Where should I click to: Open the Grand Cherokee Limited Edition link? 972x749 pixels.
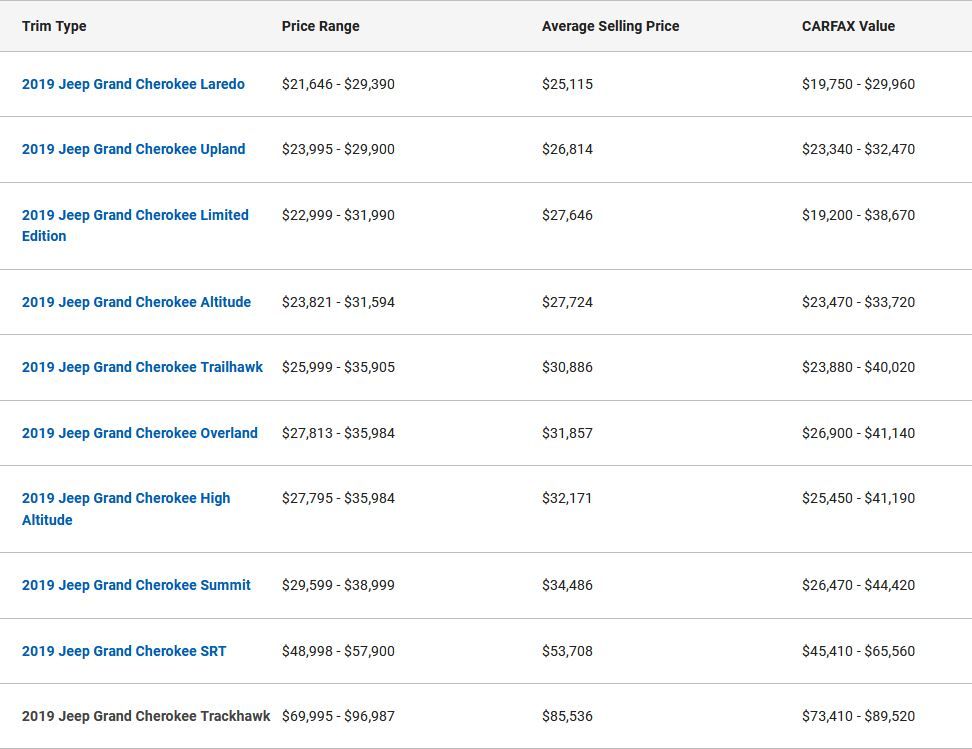click(135, 225)
